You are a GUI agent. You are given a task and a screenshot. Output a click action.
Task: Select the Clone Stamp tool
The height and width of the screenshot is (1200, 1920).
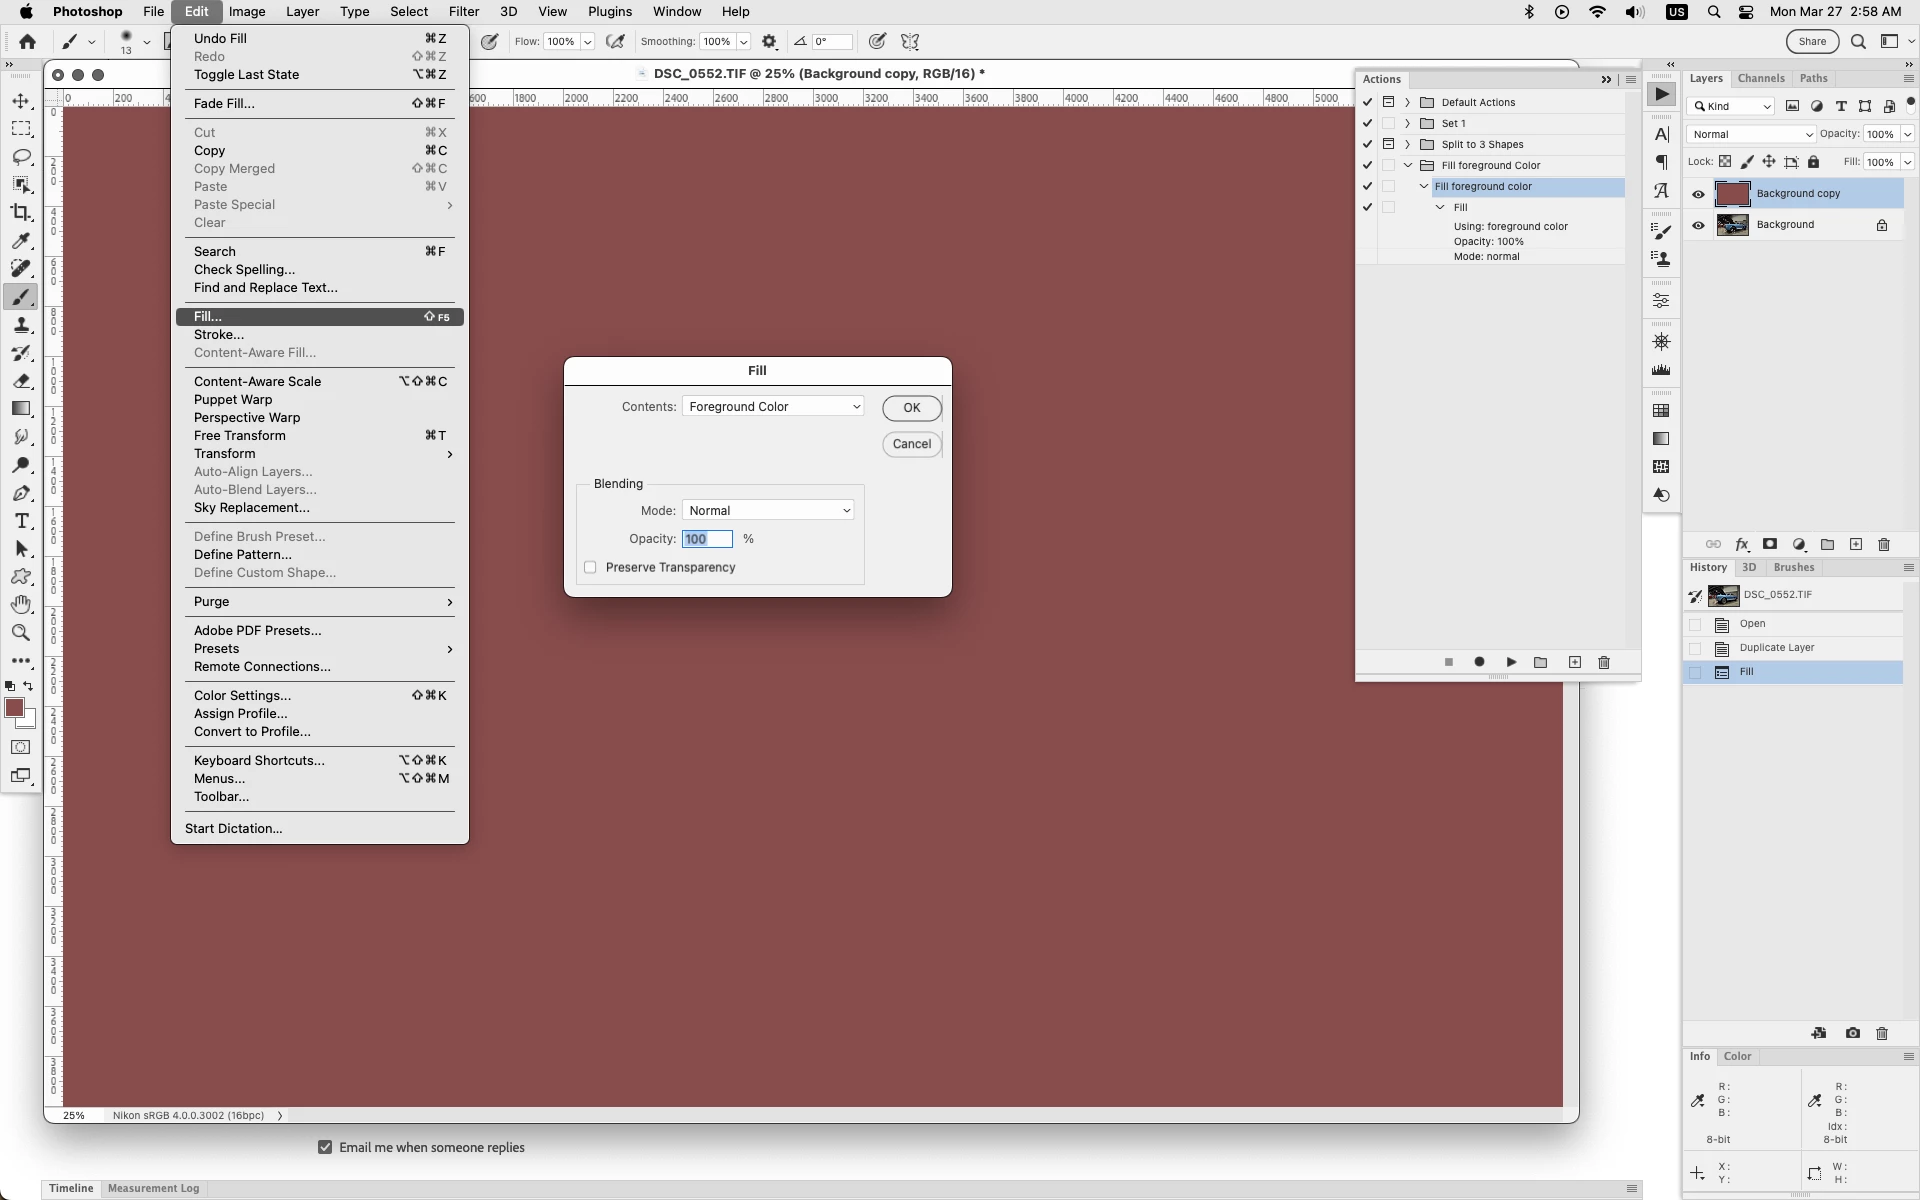[x=21, y=325]
